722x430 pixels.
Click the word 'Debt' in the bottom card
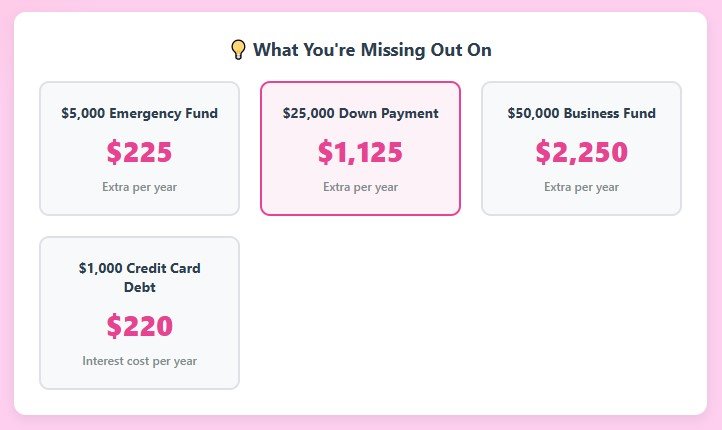coord(140,287)
